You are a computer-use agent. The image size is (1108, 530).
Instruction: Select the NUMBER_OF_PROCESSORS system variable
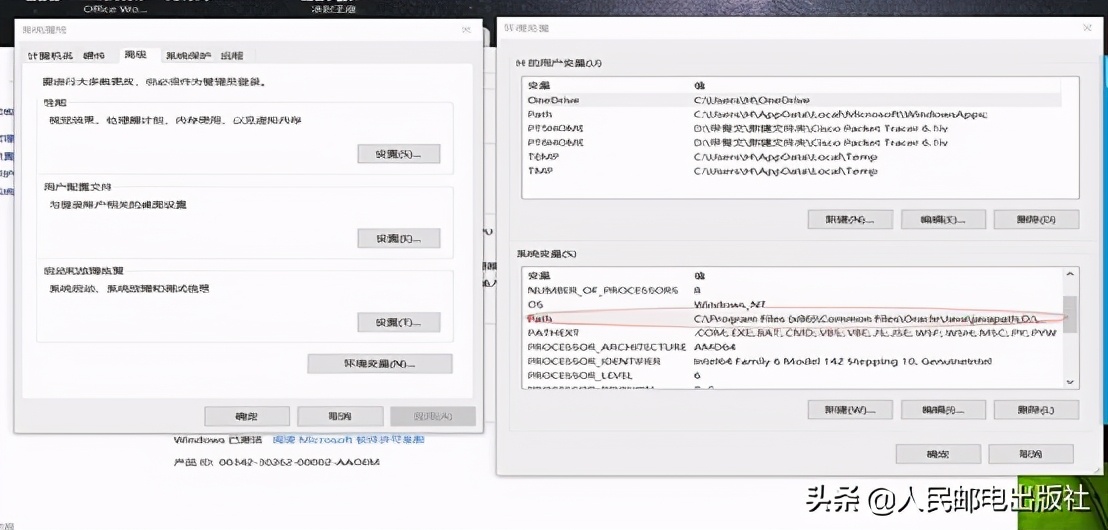[x=791, y=290]
